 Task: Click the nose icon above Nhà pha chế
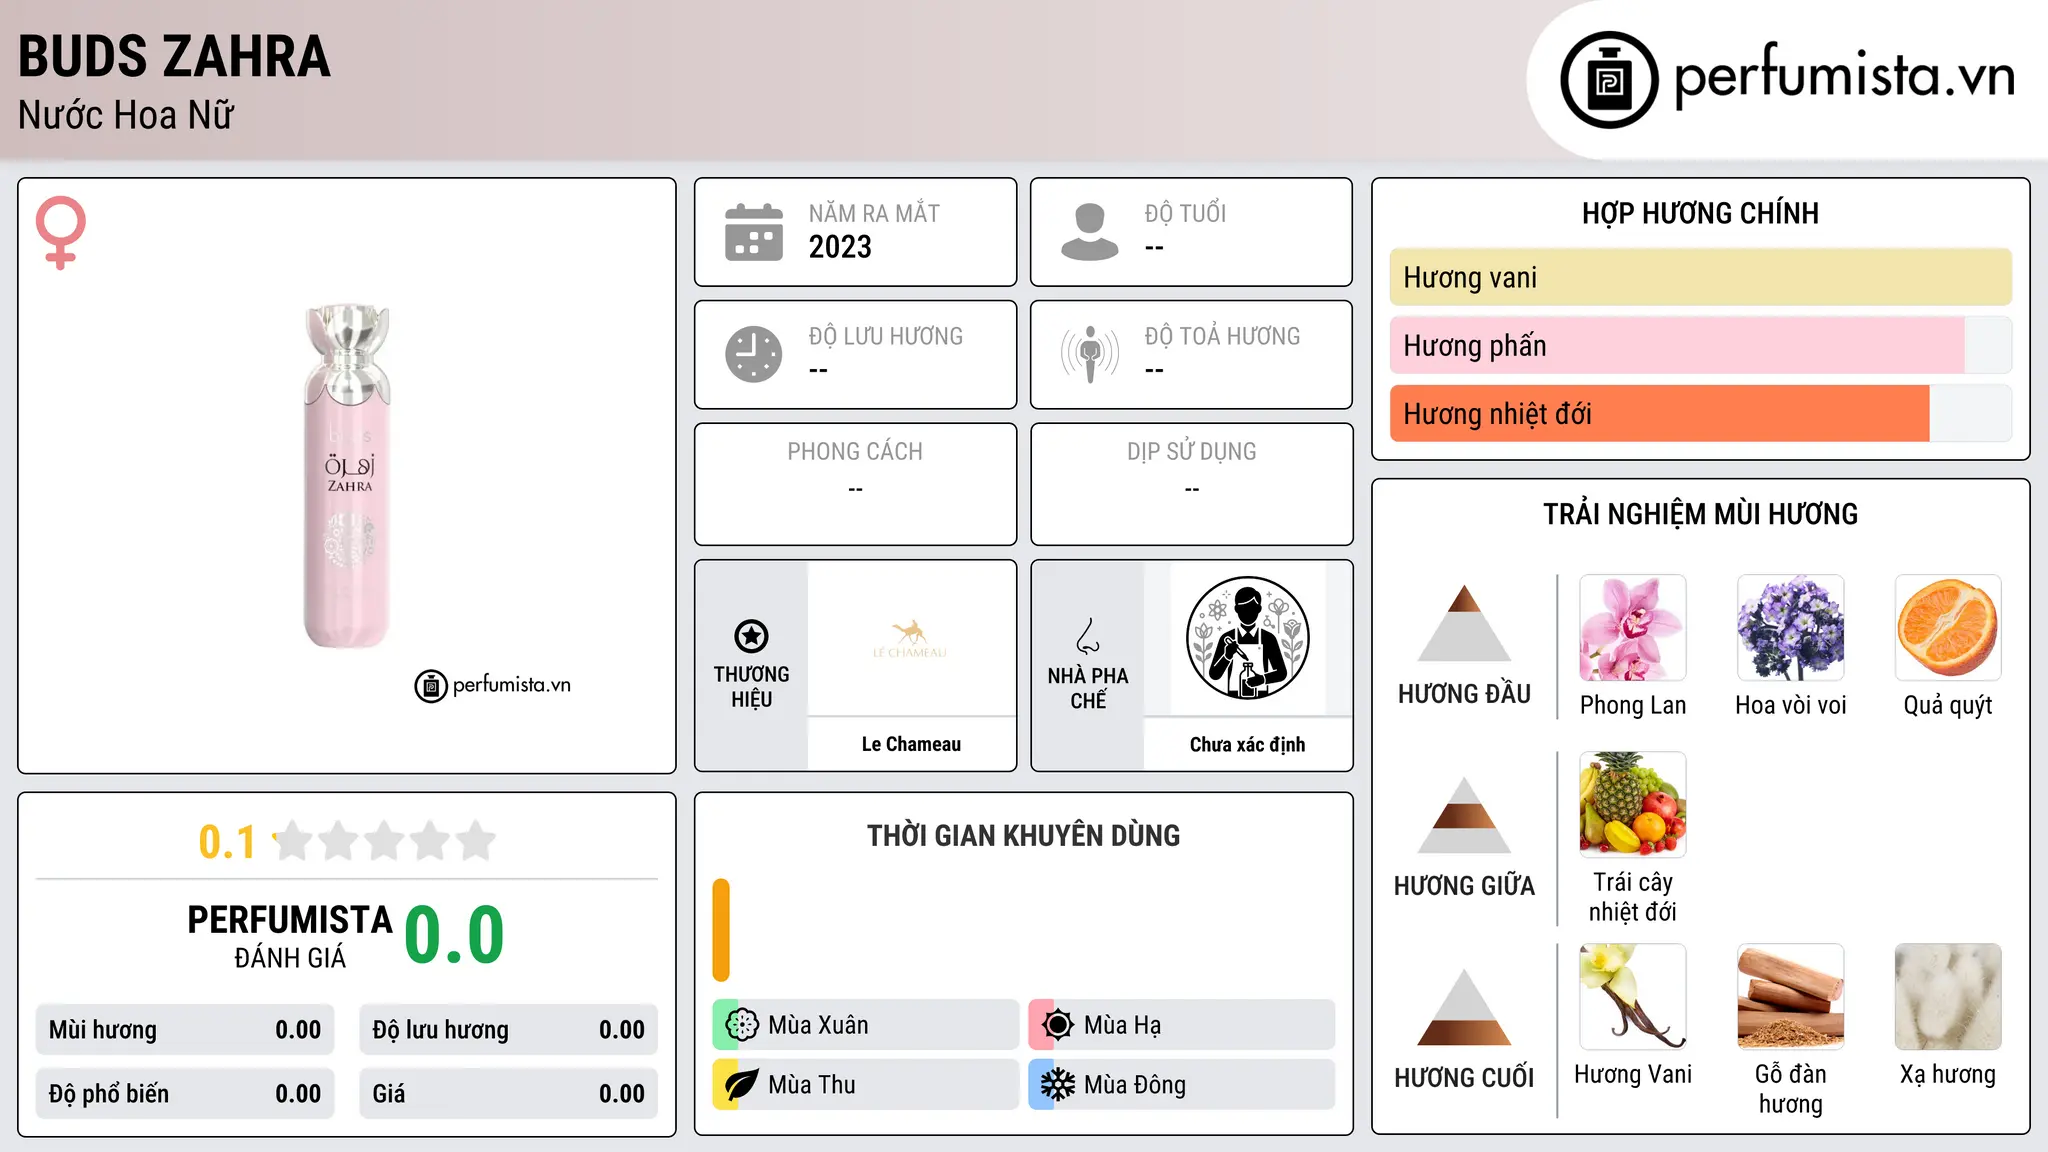click(x=1088, y=636)
